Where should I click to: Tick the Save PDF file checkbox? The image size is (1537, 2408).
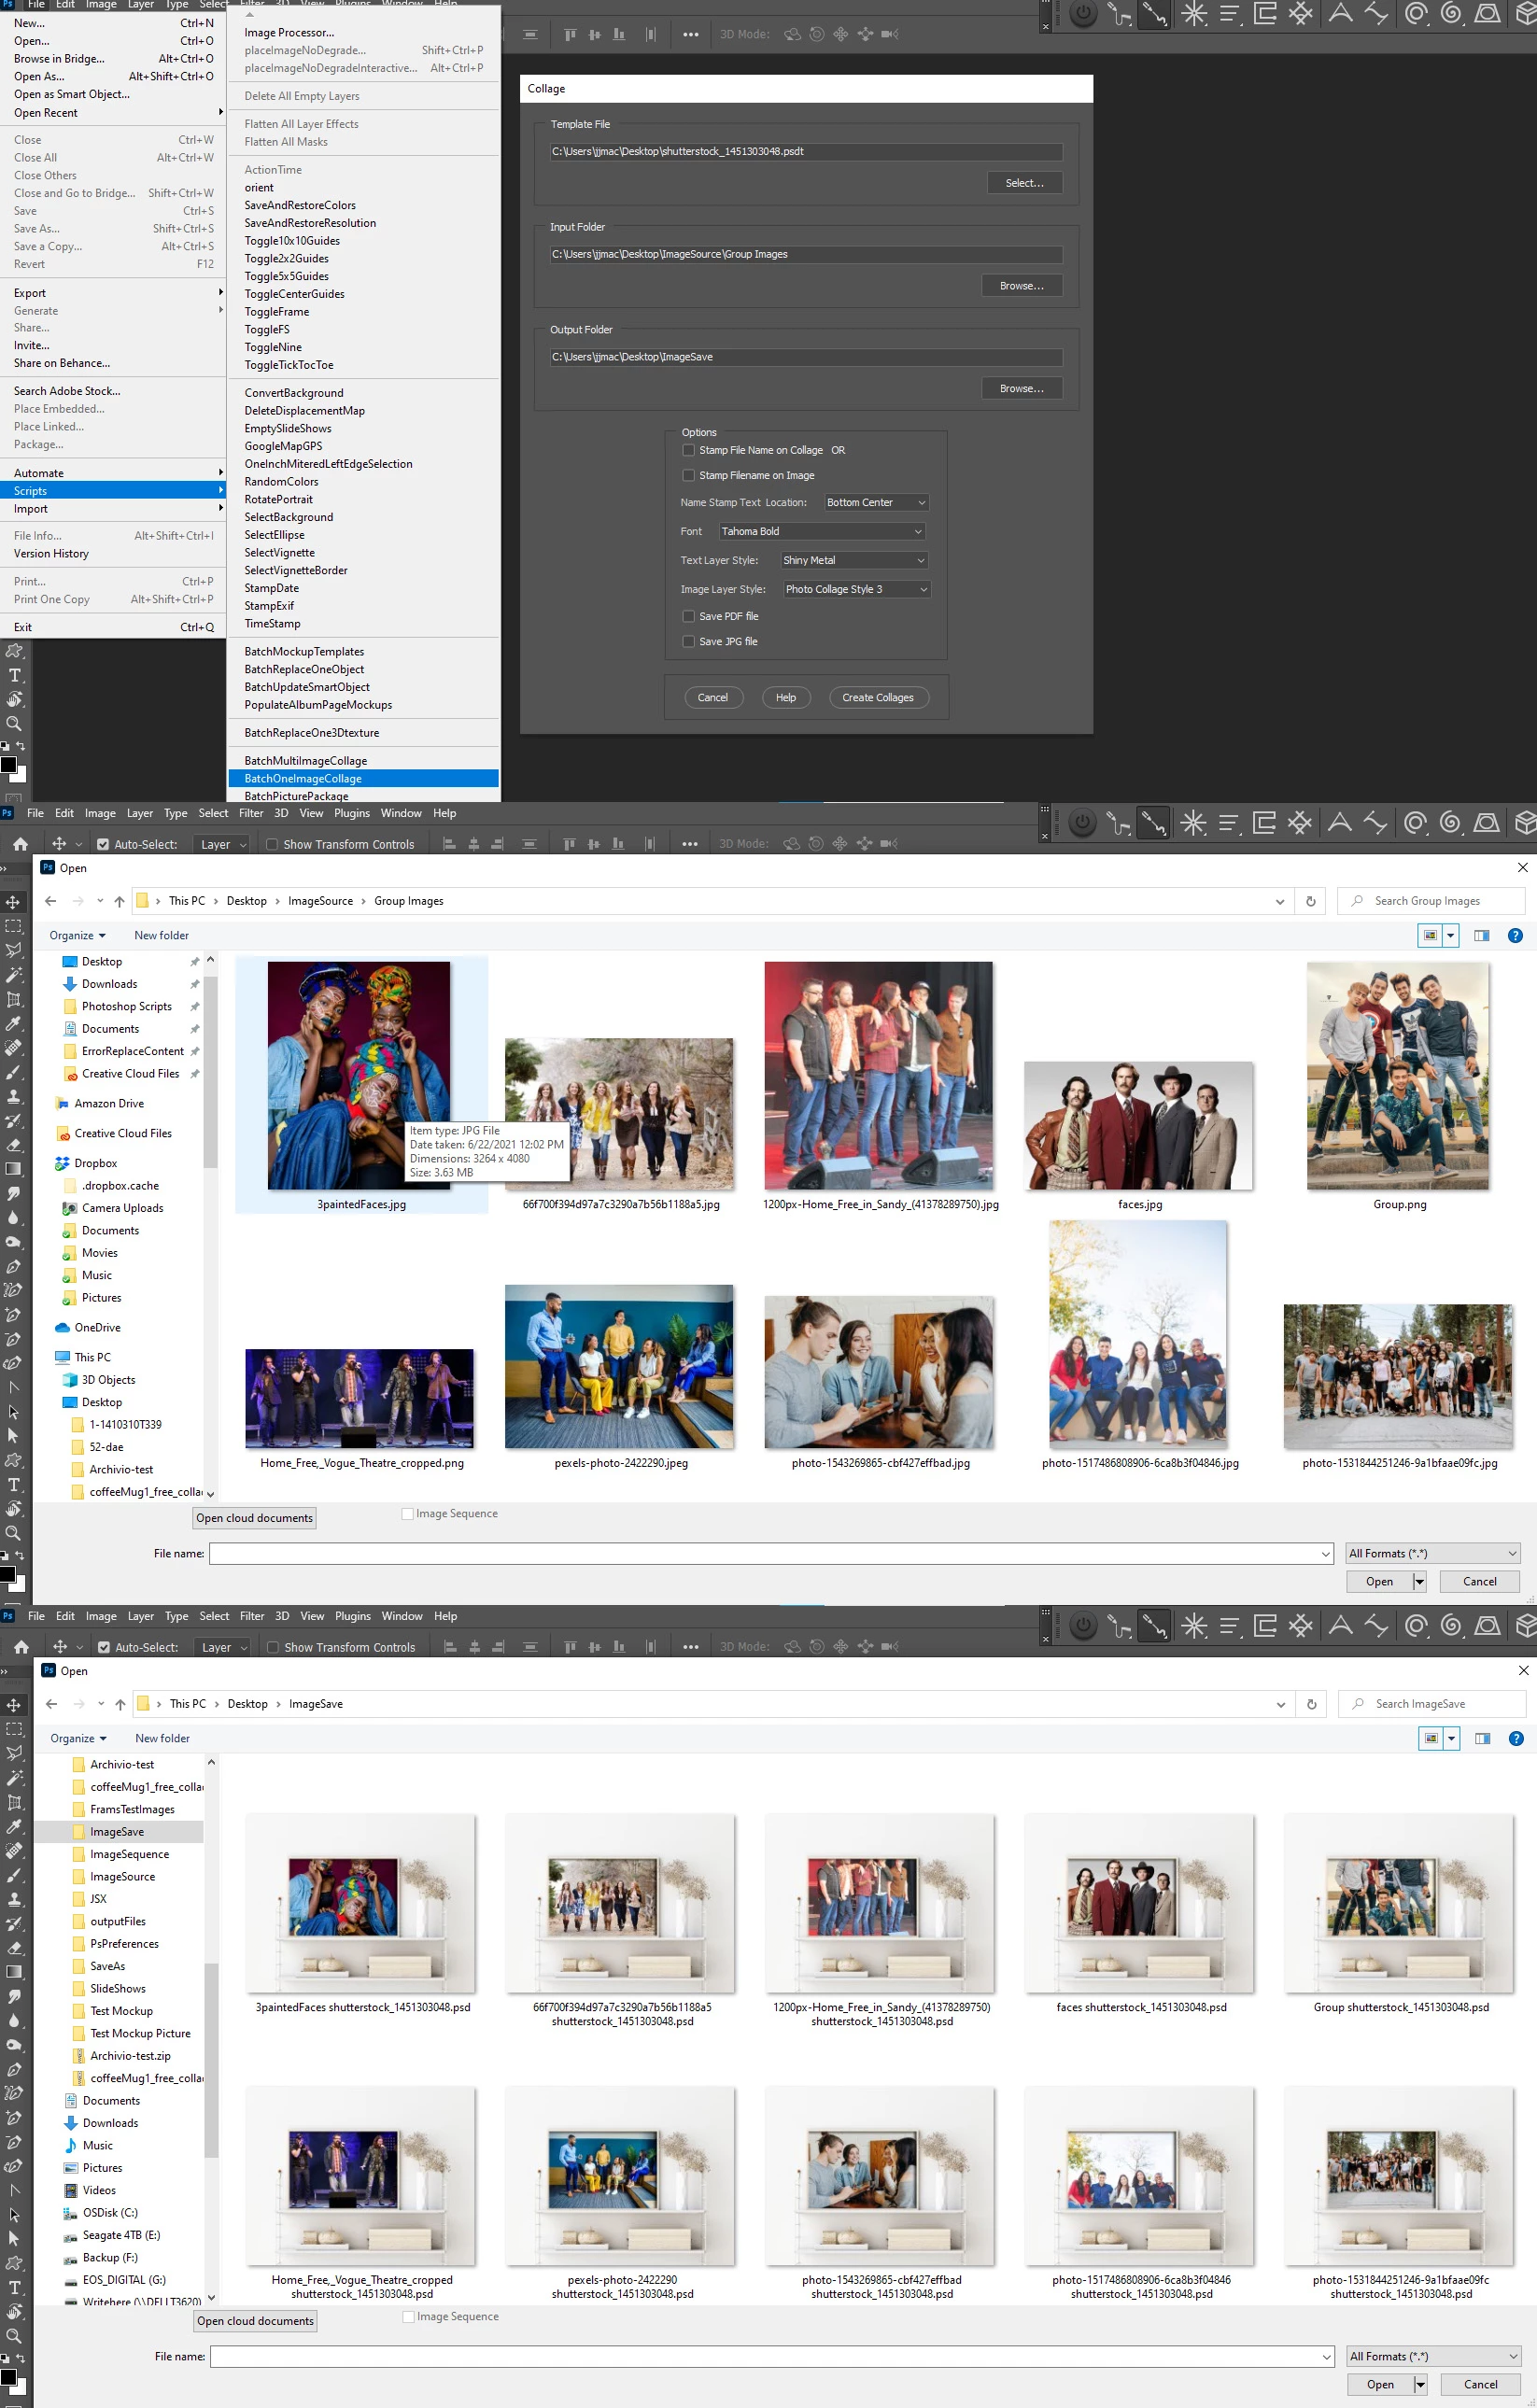click(x=688, y=616)
